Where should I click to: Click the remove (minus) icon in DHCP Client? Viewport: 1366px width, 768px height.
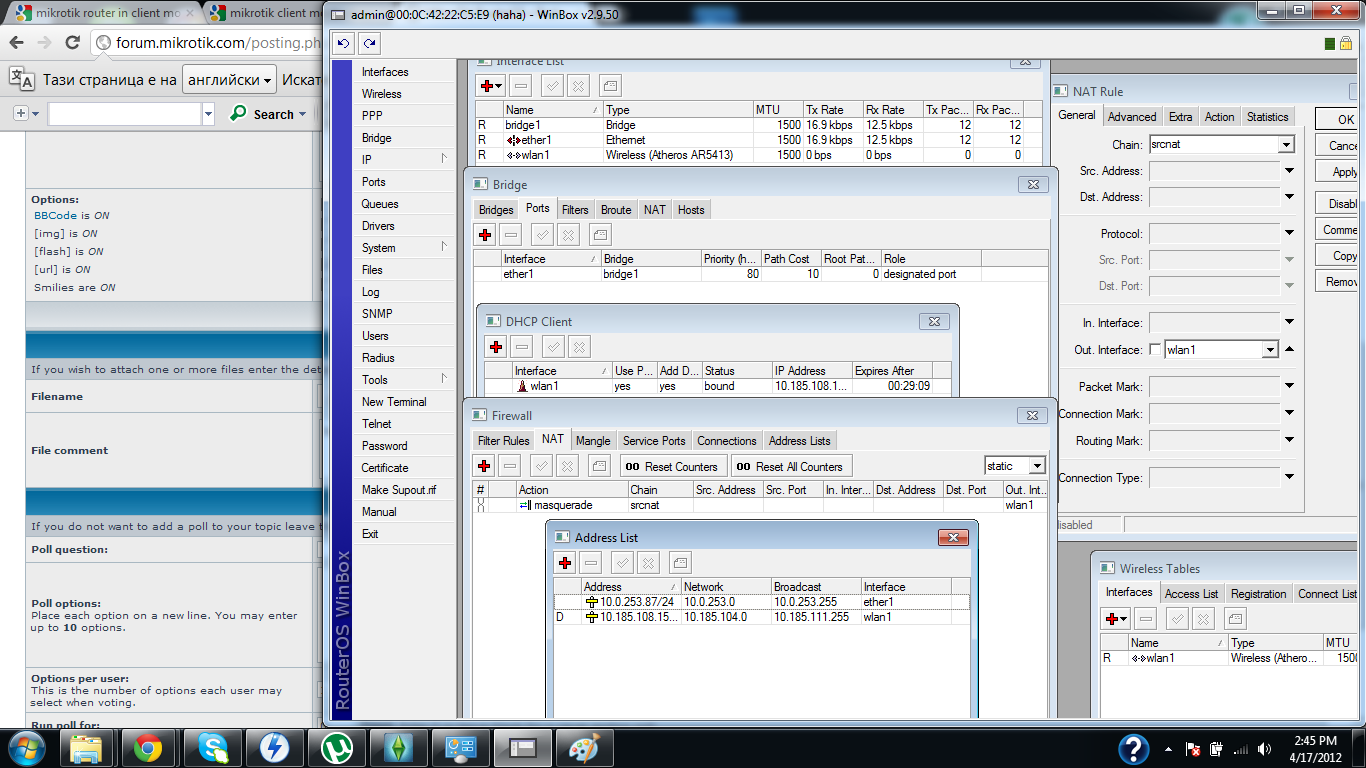[522, 347]
